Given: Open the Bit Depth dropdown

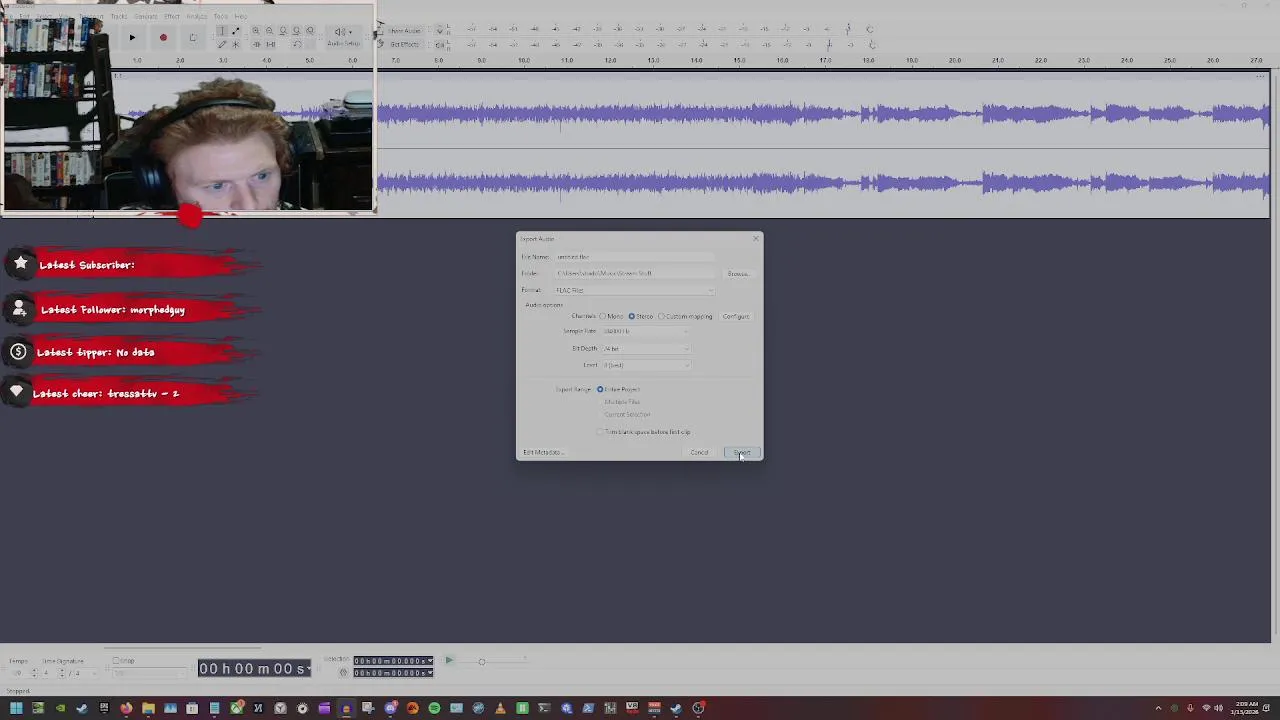Looking at the screenshot, I should 645,348.
